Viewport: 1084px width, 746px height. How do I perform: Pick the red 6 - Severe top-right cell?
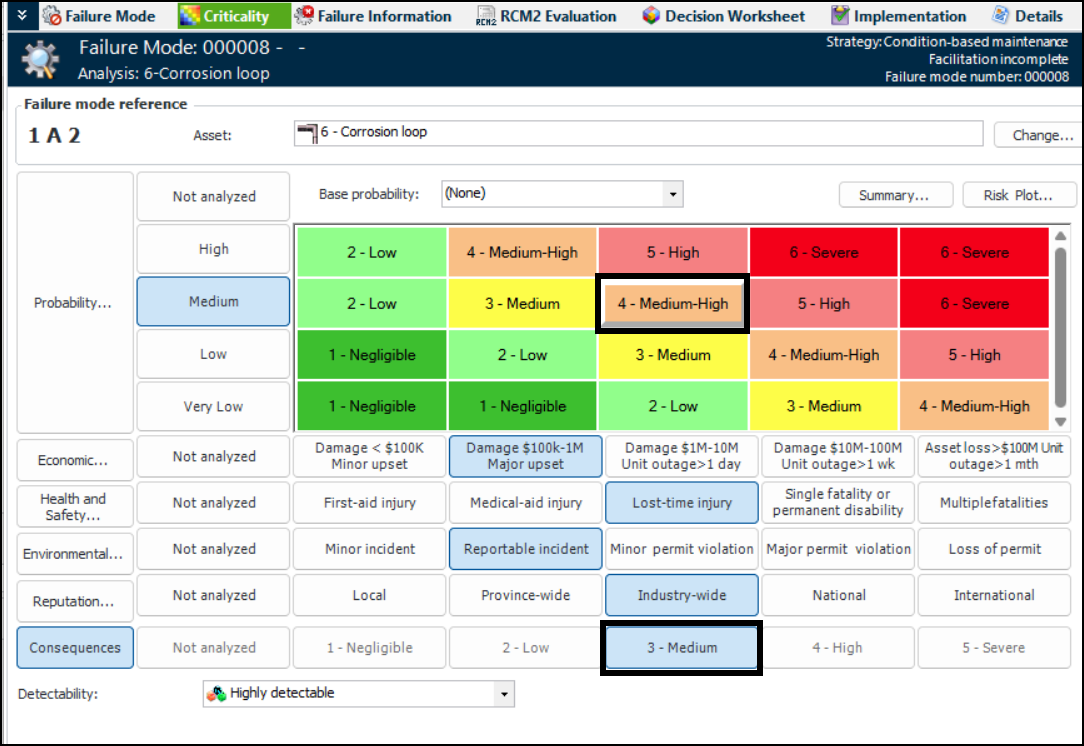pos(973,253)
